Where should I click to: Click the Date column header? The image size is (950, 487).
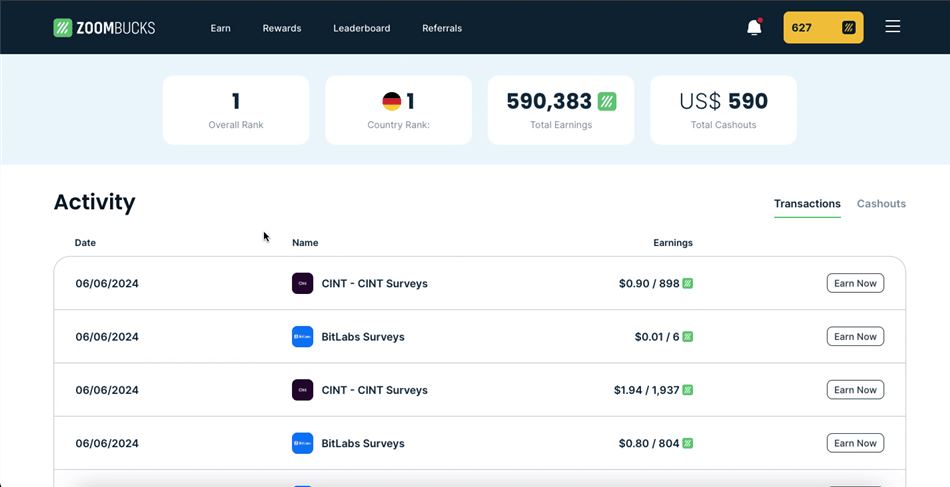tap(85, 243)
